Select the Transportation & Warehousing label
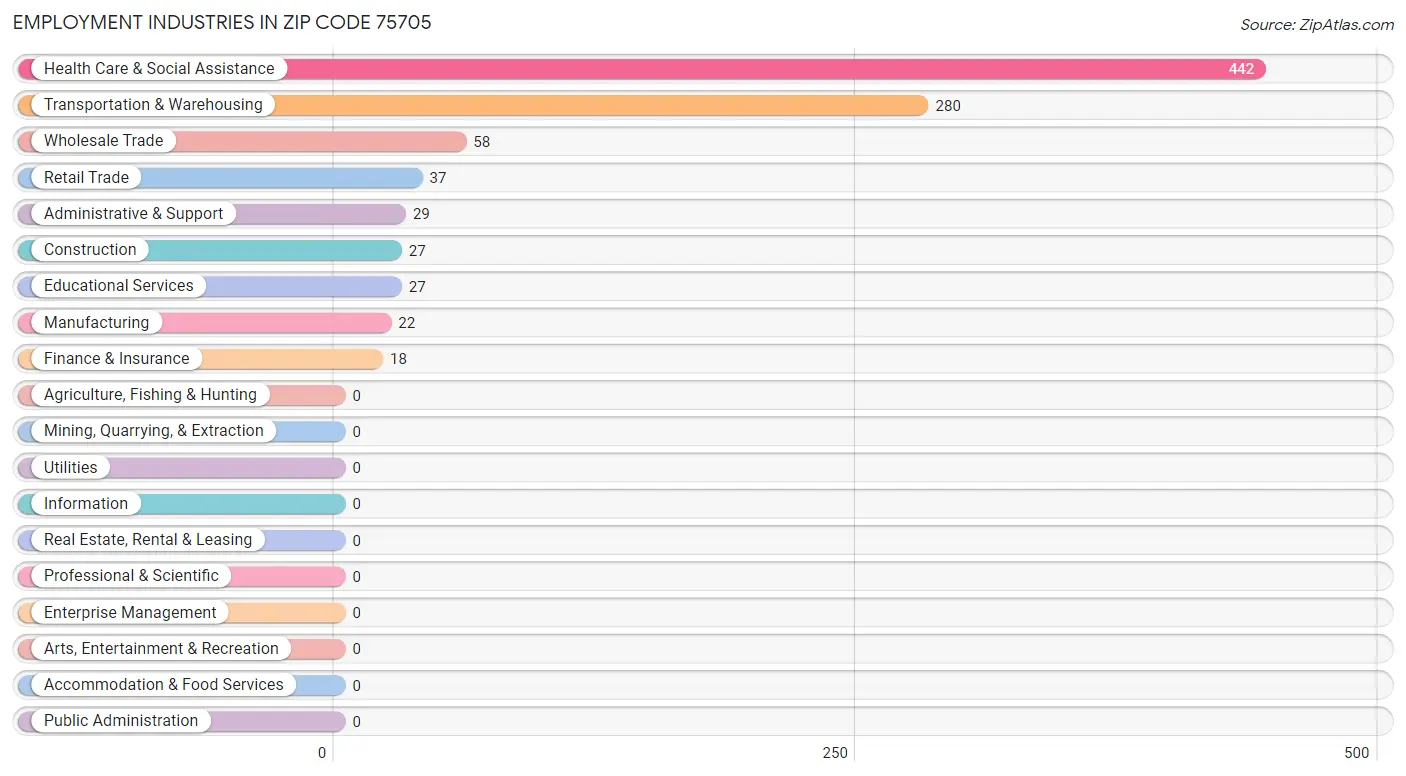Screen dimensions: 1406x776 (x=153, y=105)
